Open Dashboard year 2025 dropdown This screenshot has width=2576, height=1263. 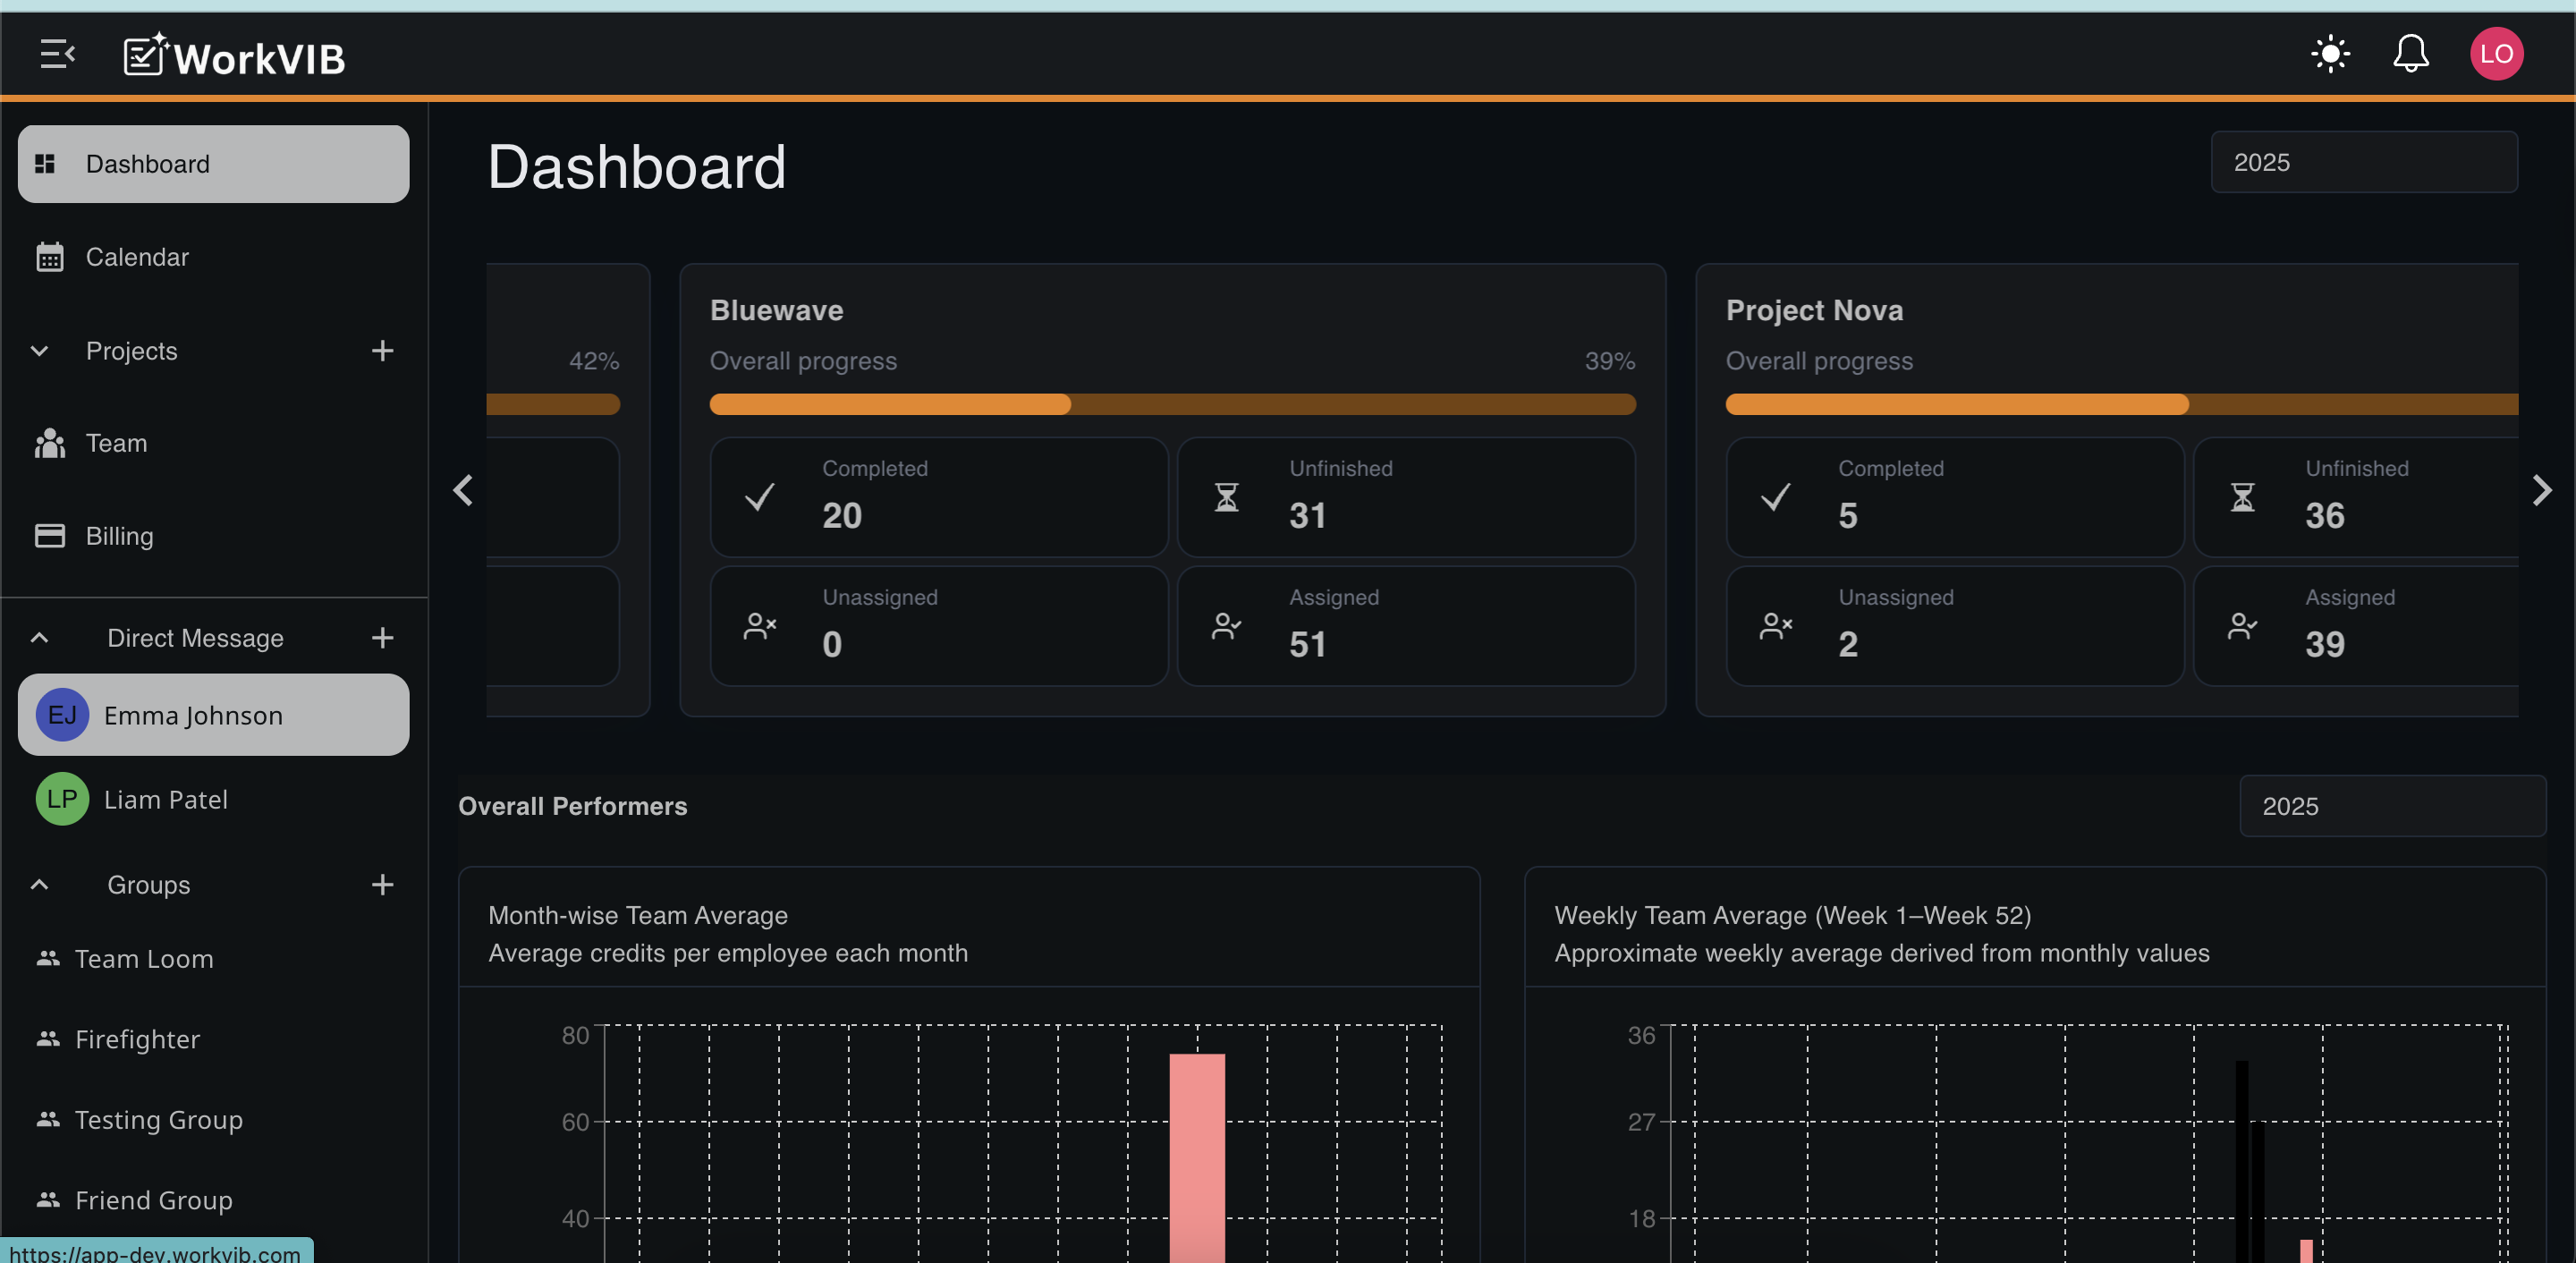[2363, 162]
